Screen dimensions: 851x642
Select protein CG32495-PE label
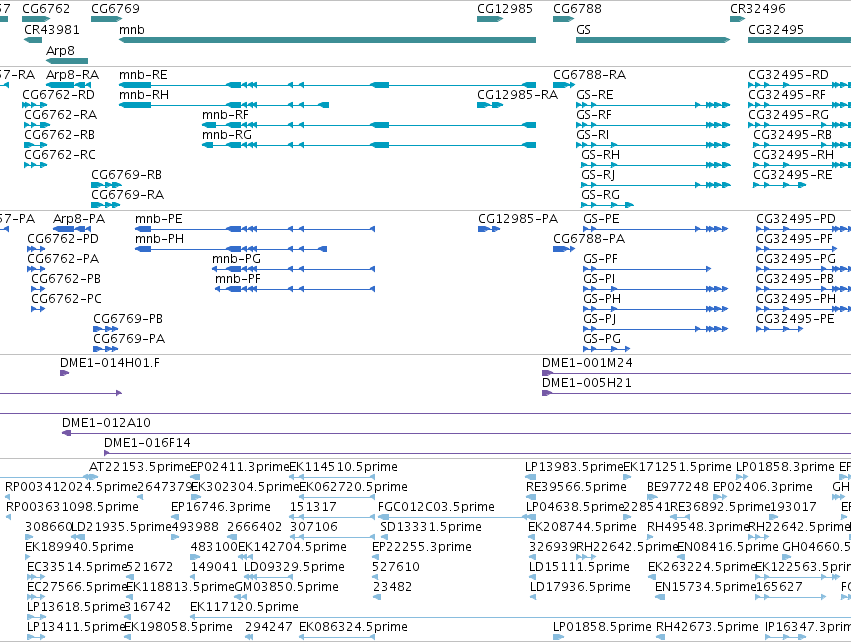(x=795, y=319)
